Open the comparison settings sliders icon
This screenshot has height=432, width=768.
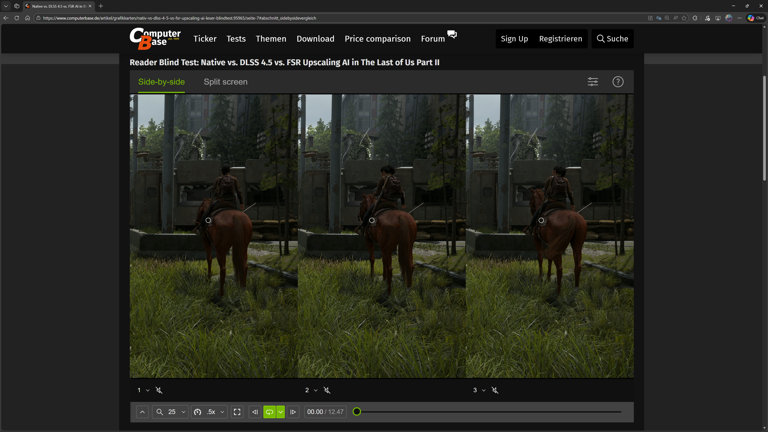(593, 82)
